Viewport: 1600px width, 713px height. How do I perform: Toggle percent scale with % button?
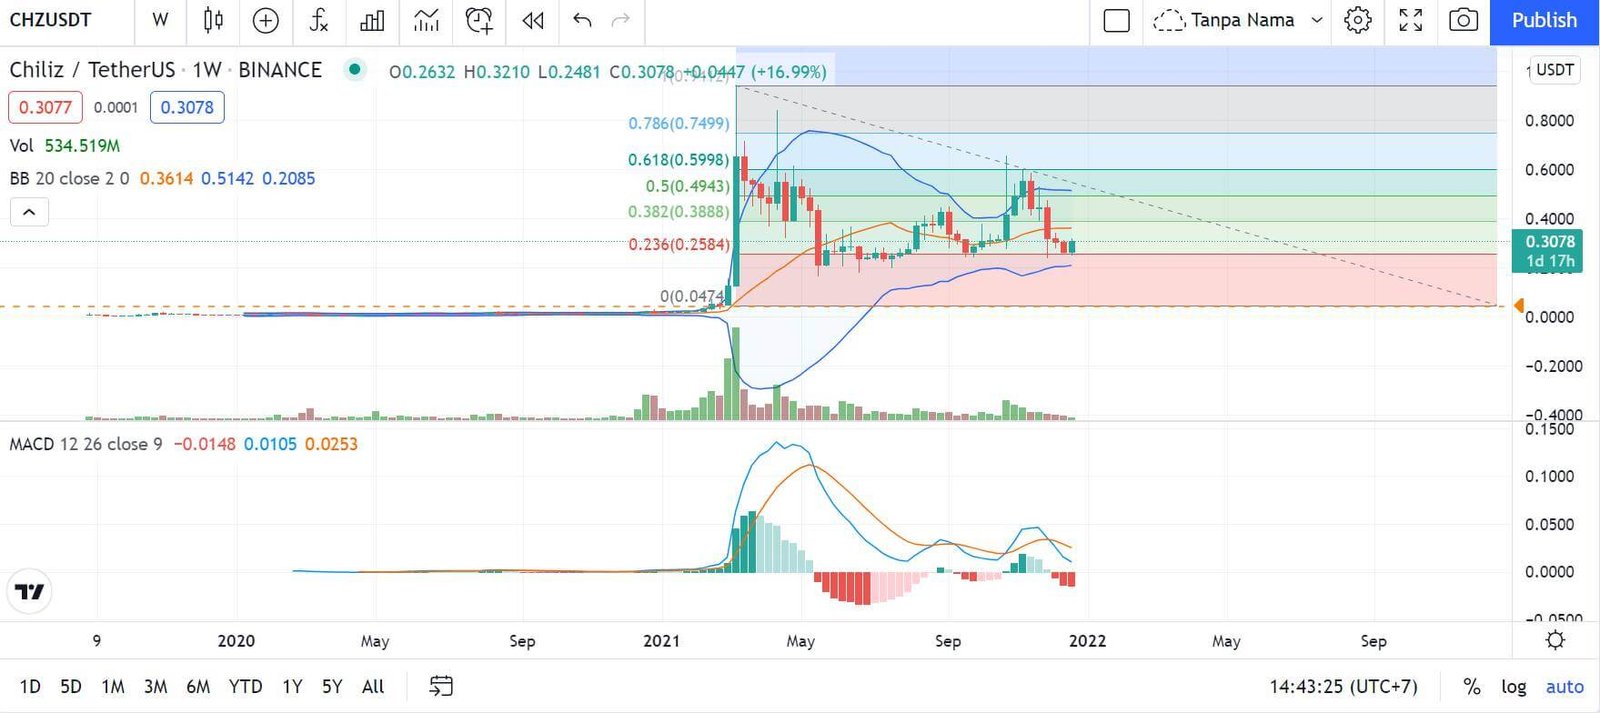pos(1471,687)
